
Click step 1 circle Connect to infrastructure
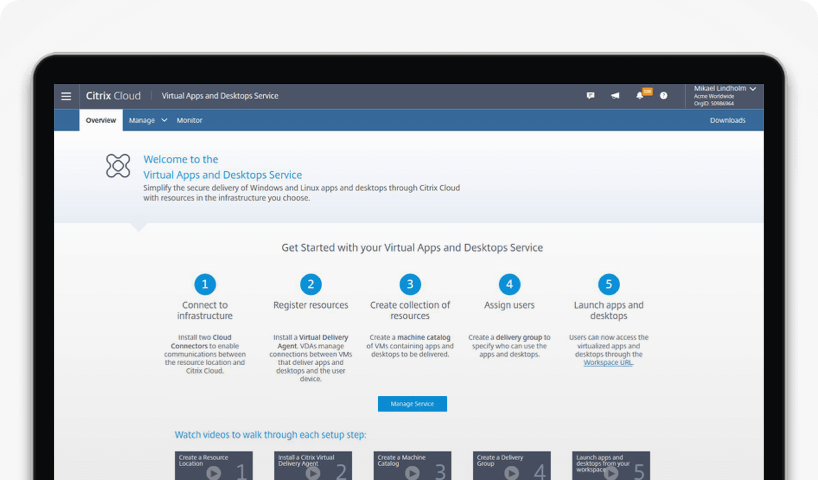(205, 284)
